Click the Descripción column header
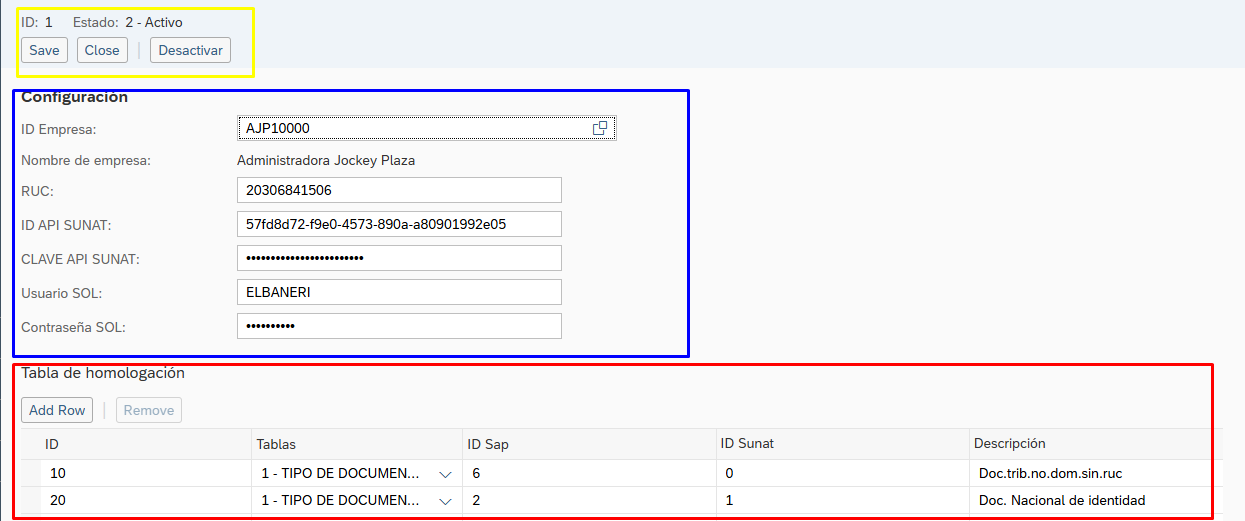The image size is (1245, 521). tap(1012, 444)
